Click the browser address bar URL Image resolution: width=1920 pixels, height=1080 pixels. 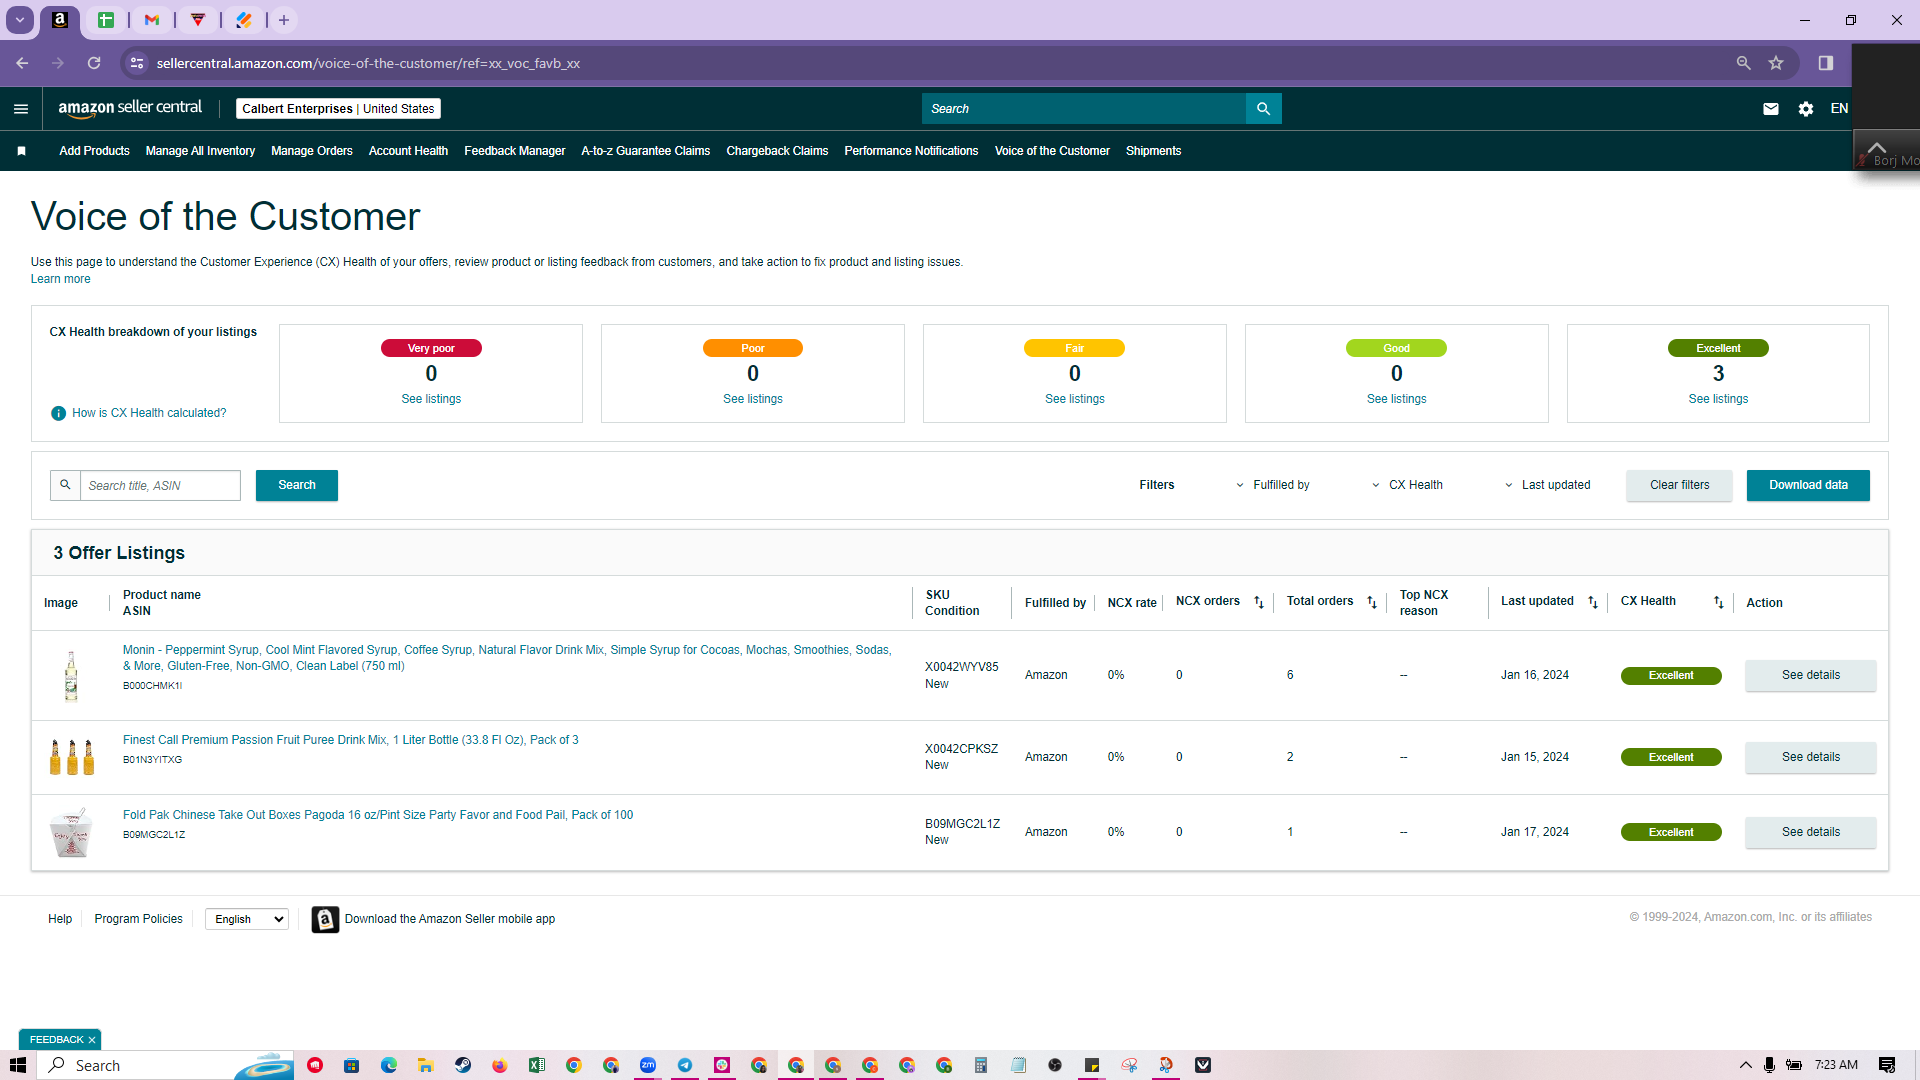click(368, 63)
